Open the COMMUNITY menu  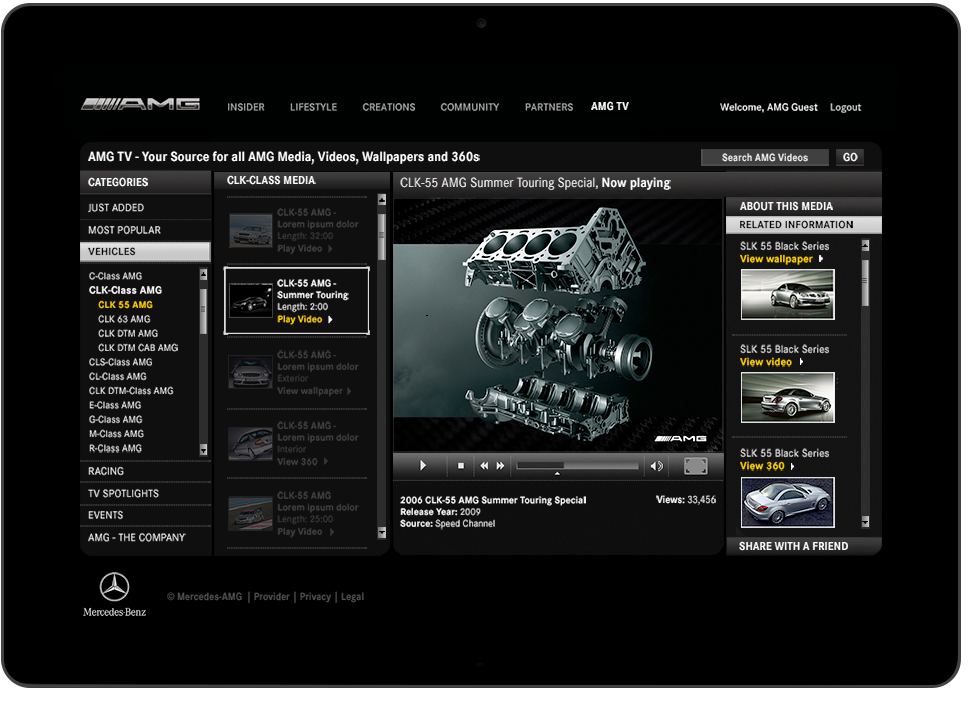pos(469,107)
